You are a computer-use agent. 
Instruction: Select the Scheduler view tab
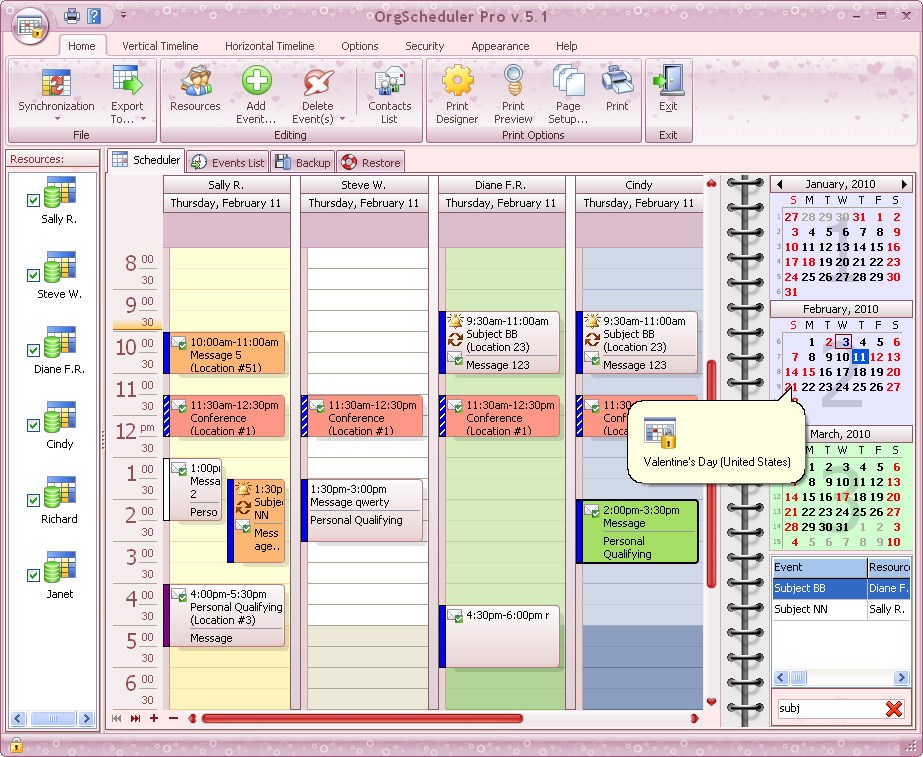click(x=146, y=160)
